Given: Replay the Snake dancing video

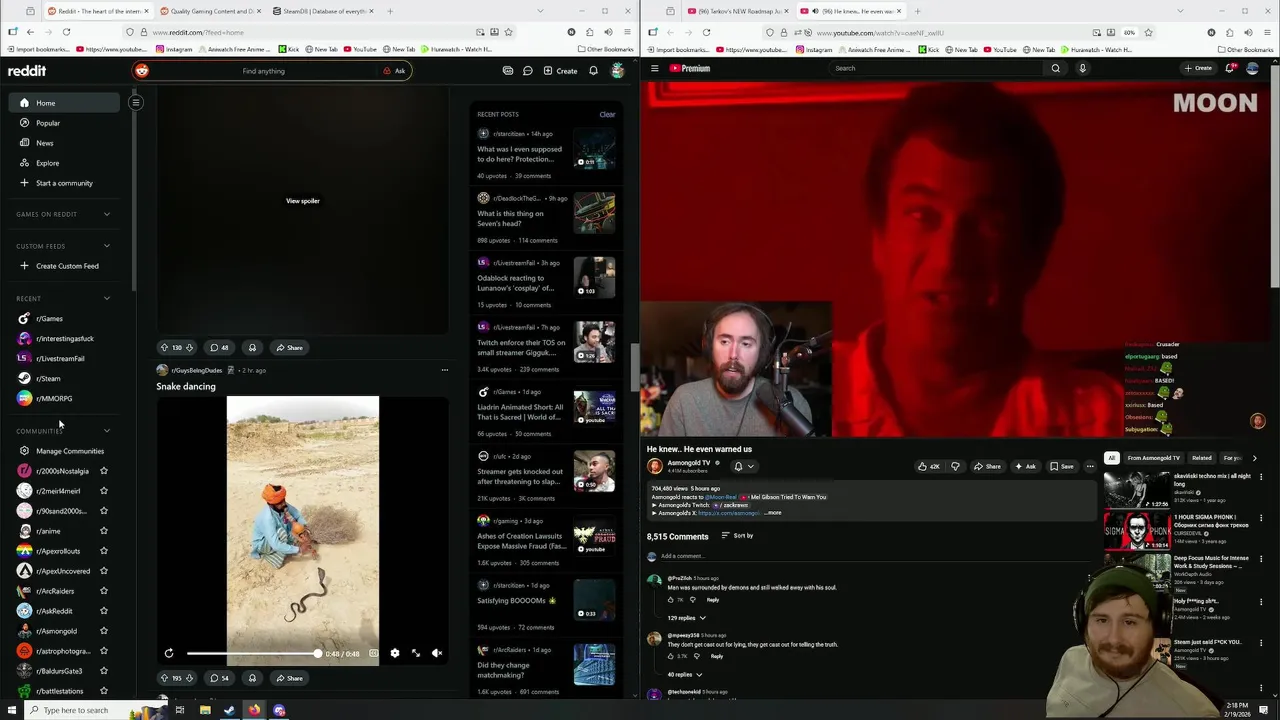Looking at the screenshot, I should click(169, 653).
